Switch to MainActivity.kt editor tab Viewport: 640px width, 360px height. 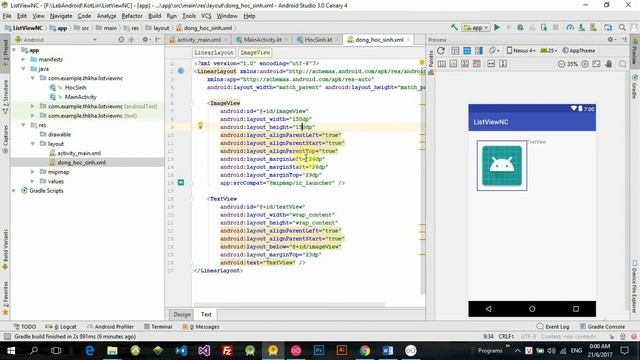coord(262,40)
